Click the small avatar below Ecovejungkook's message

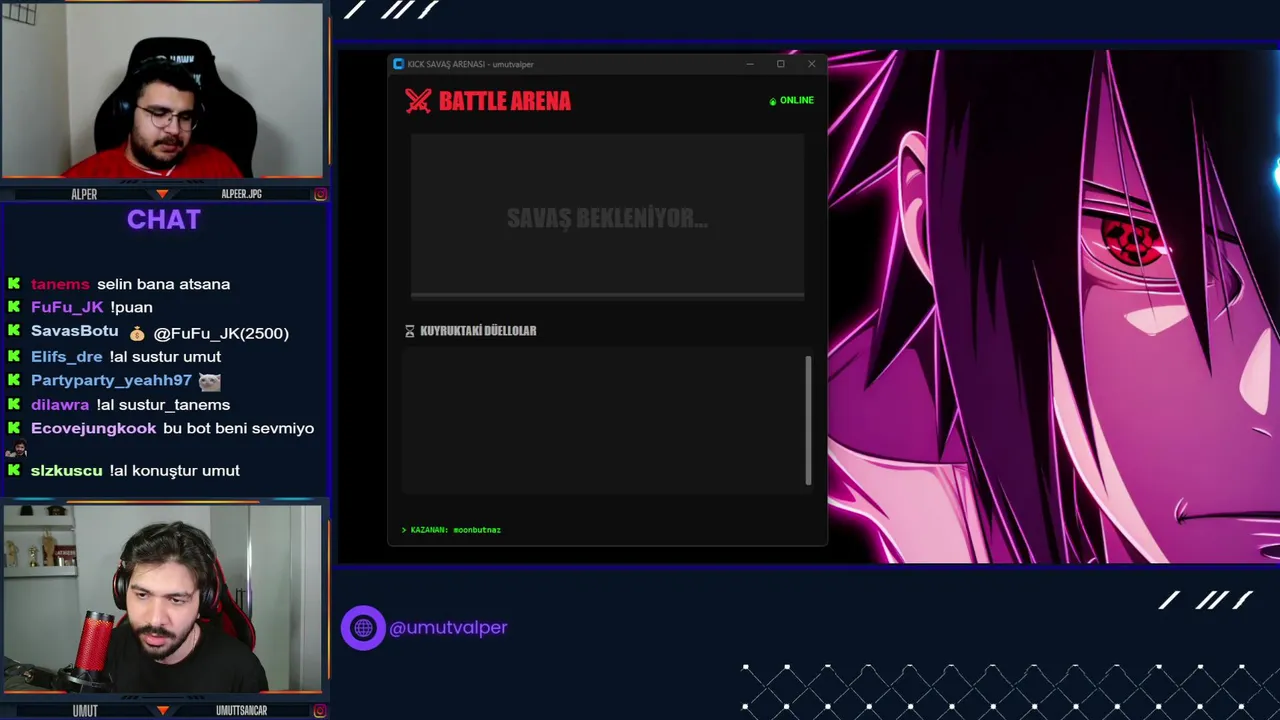tap(16, 449)
